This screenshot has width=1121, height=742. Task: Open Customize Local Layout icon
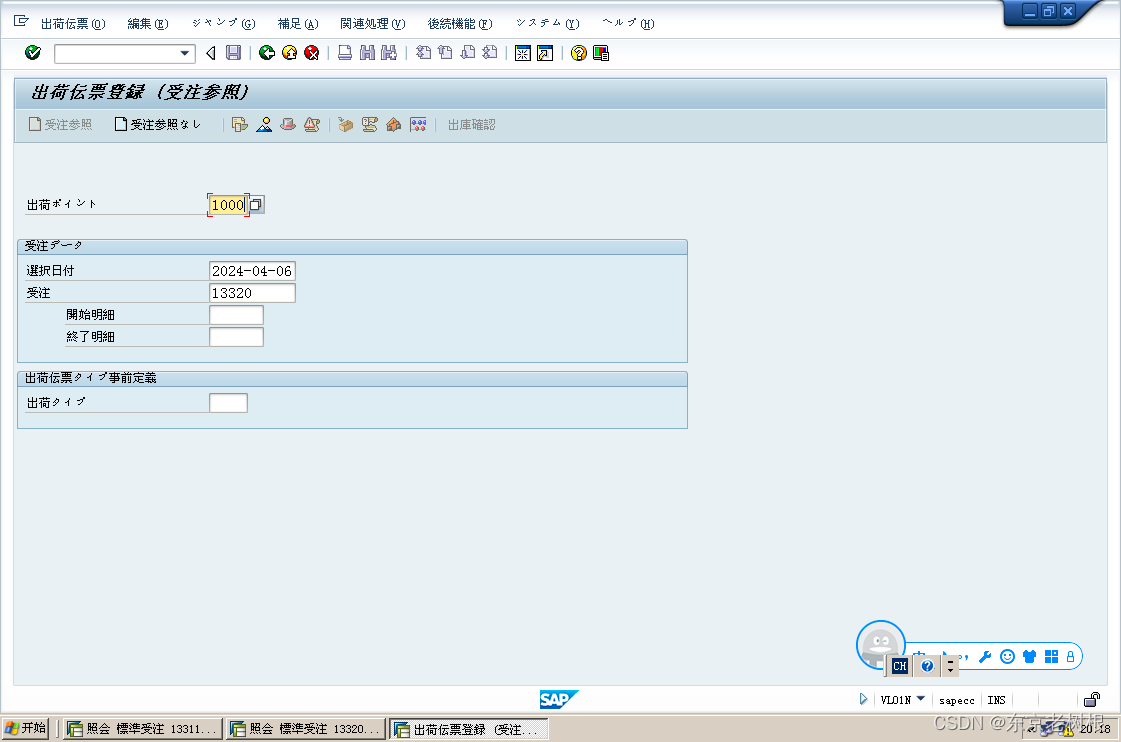coord(601,54)
